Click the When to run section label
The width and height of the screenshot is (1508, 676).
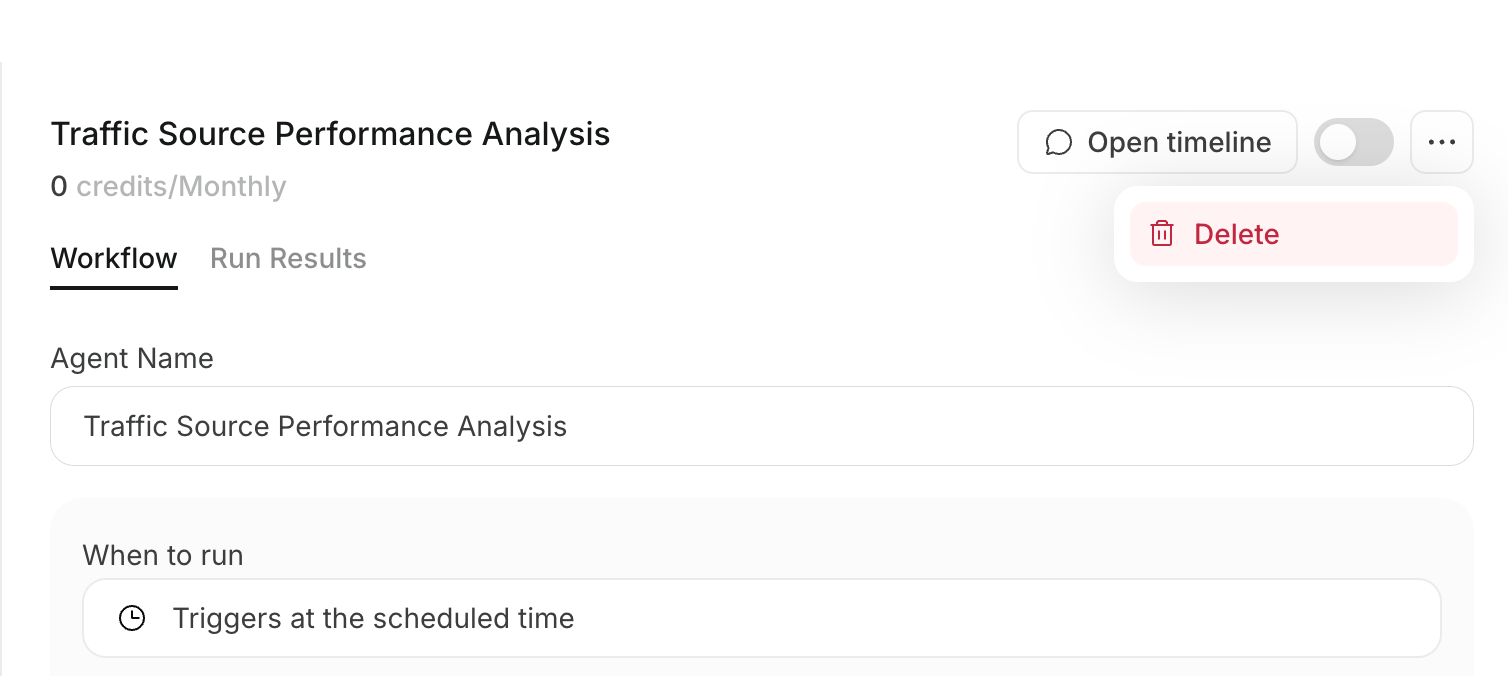(x=163, y=555)
